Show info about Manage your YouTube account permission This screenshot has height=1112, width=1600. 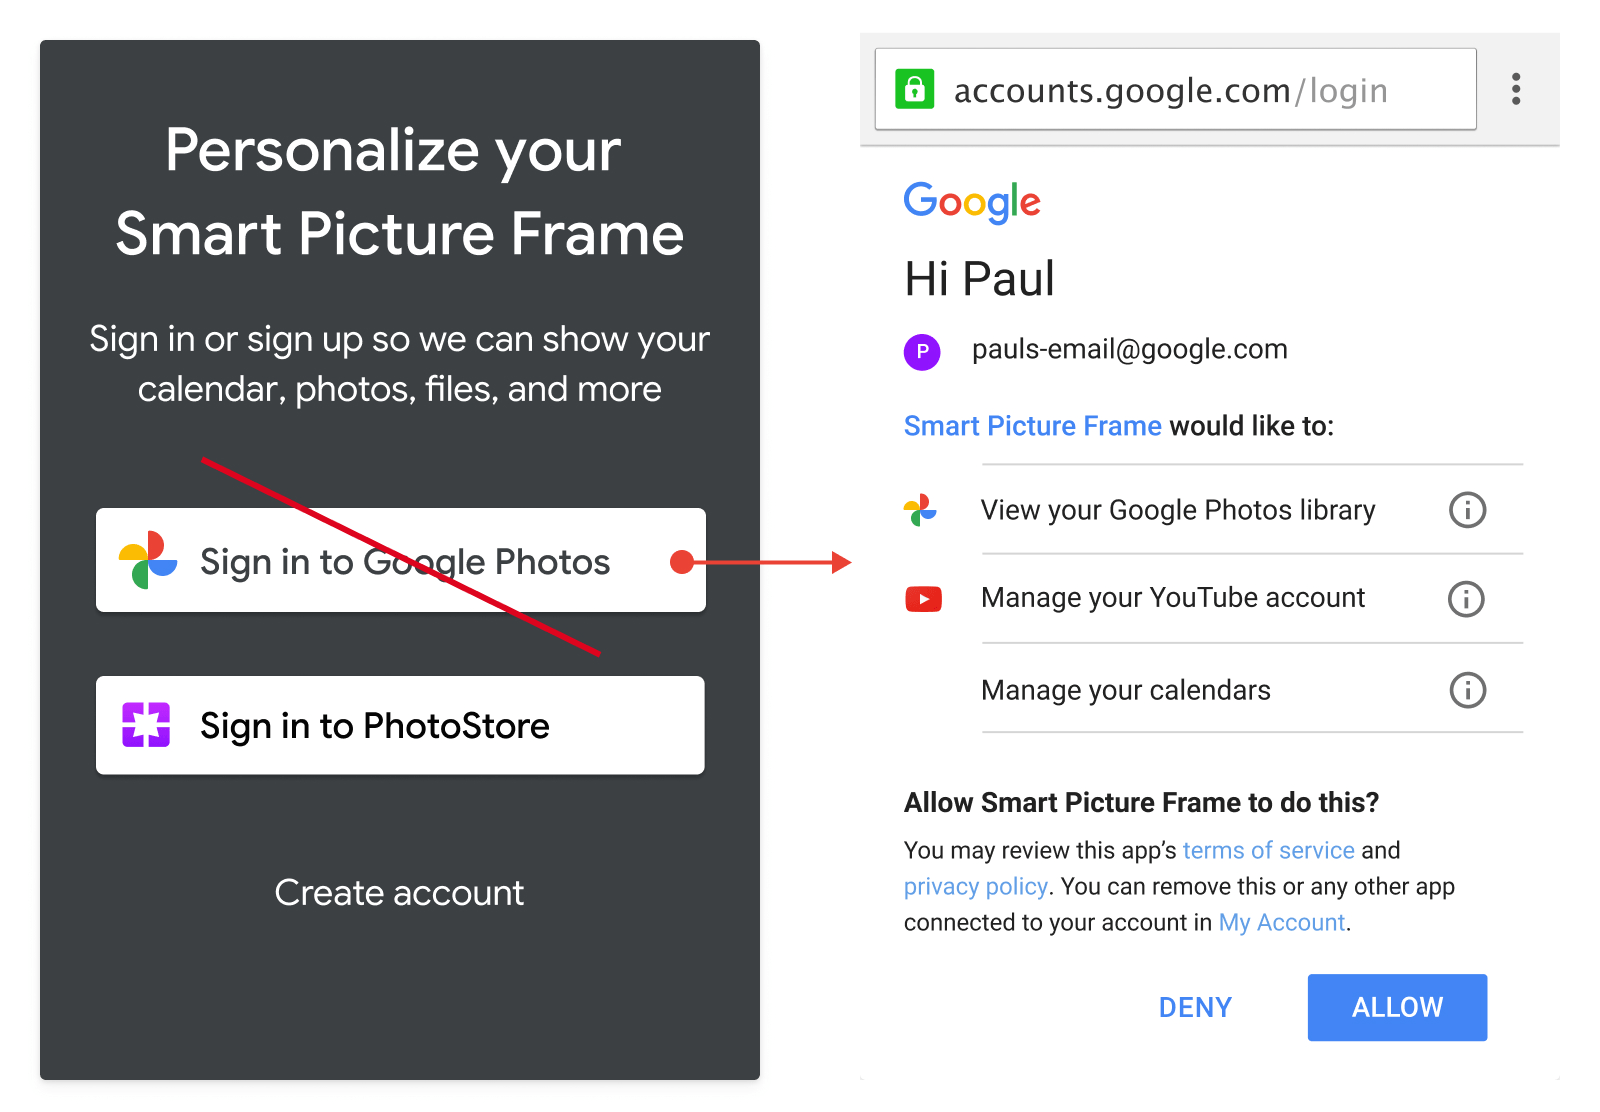pos(1466,598)
